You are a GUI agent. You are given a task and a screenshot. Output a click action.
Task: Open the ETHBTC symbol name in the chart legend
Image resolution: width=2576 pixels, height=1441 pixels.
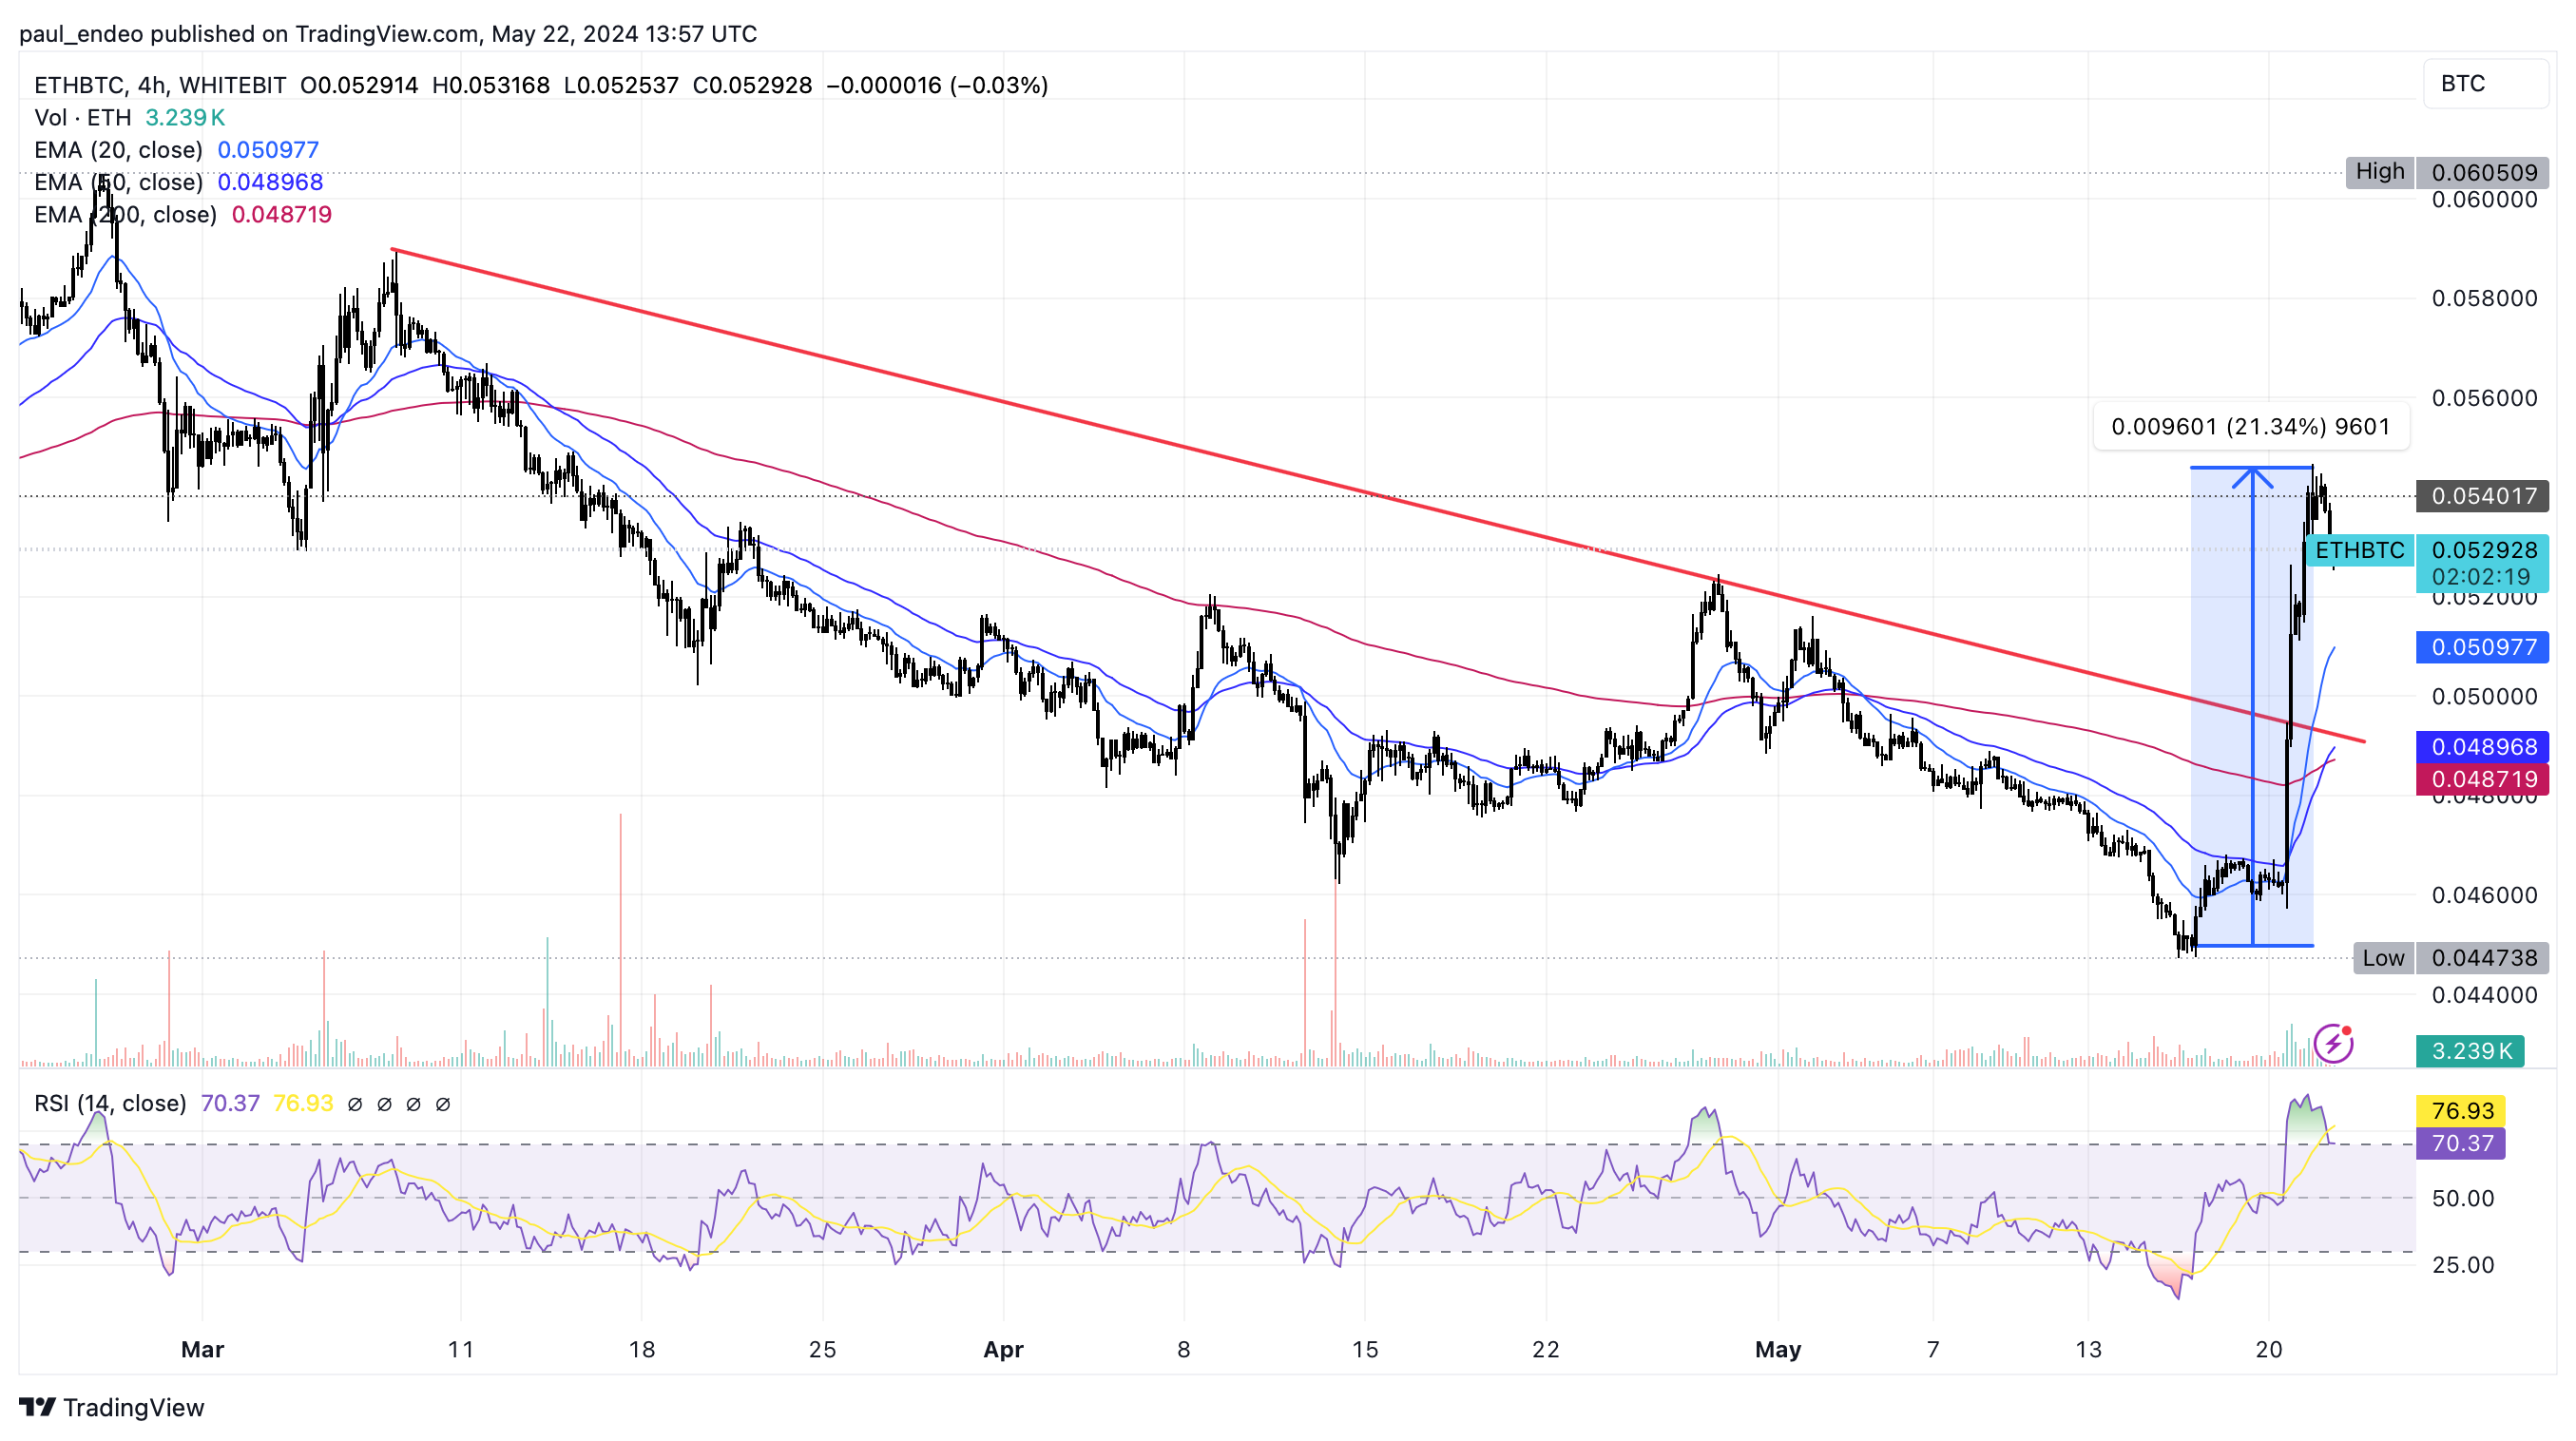point(71,85)
